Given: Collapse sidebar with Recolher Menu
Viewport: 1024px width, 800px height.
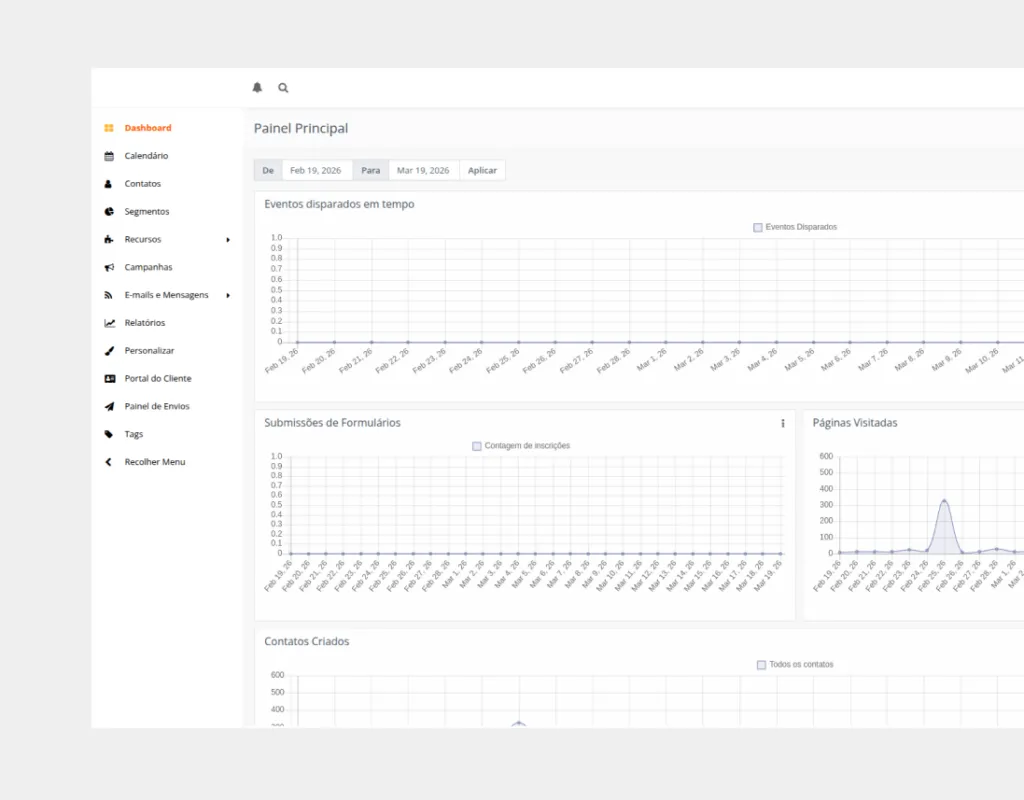Looking at the screenshot, I should [154, 462].
